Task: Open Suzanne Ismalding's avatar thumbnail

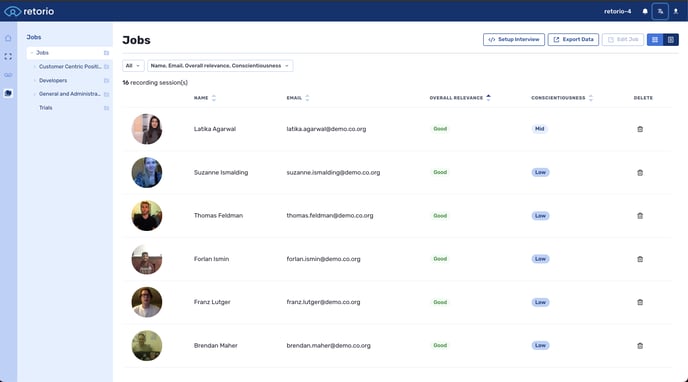Action: [x=147, y=172]
